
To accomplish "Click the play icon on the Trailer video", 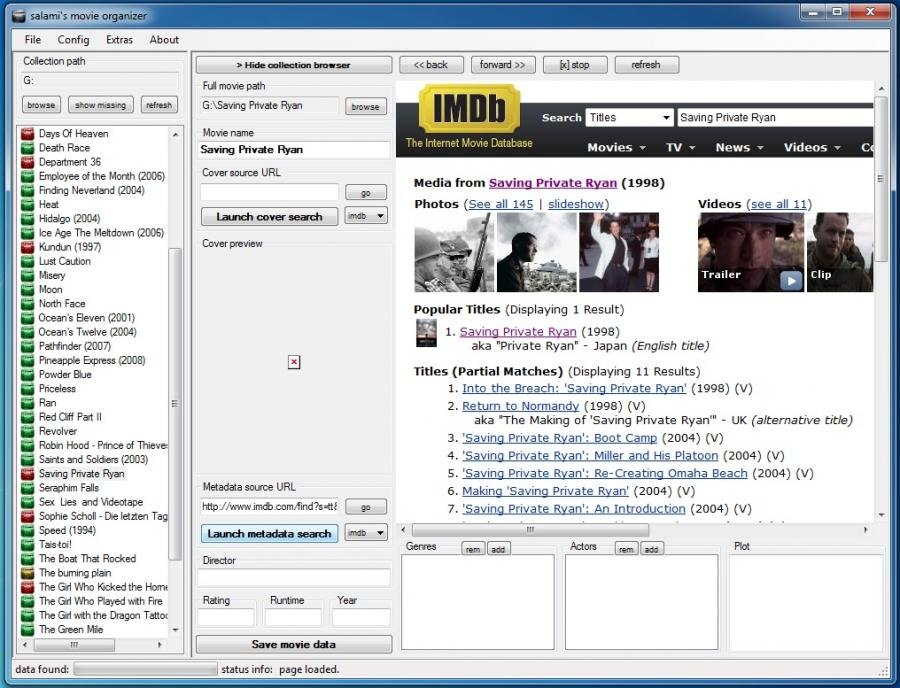I will click(791, 280).
